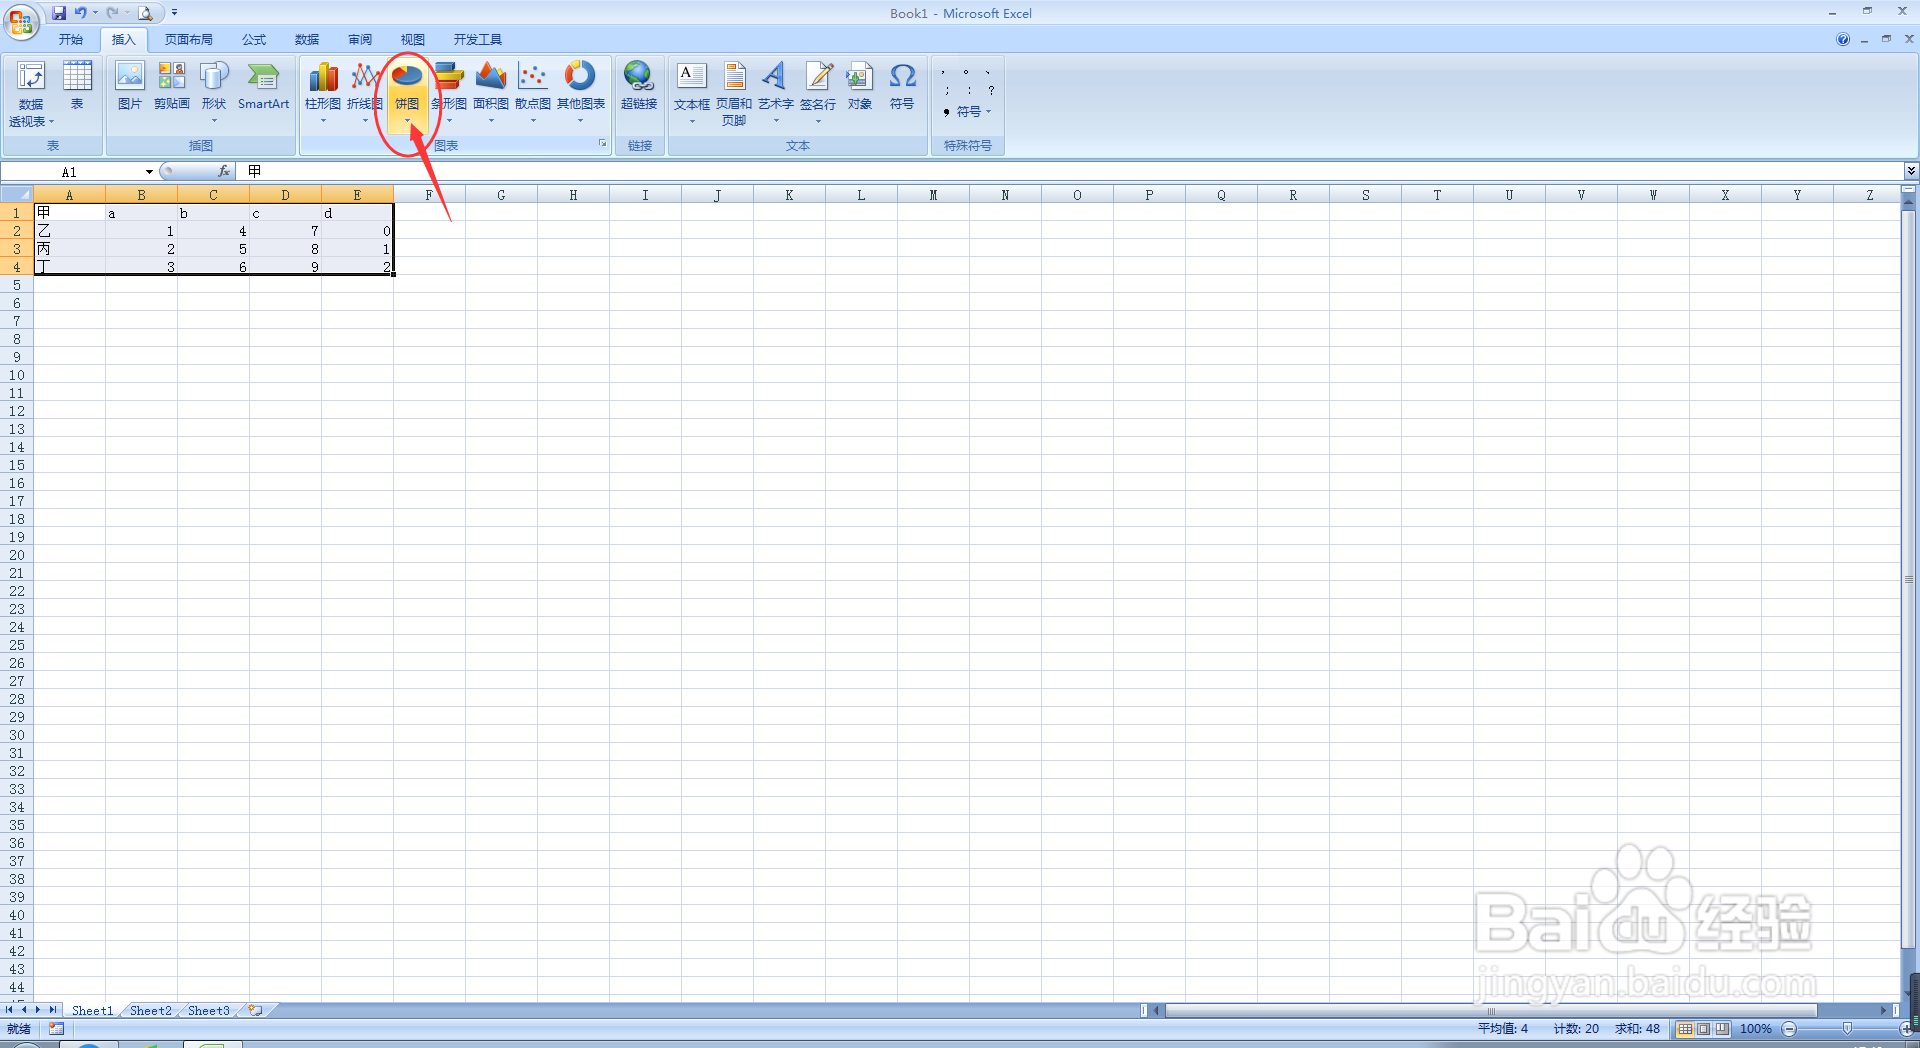Switch to the Sheet2 worksheet tab
The width and height of the screenshot is (1920, 1048).
tap(150, 1010)
